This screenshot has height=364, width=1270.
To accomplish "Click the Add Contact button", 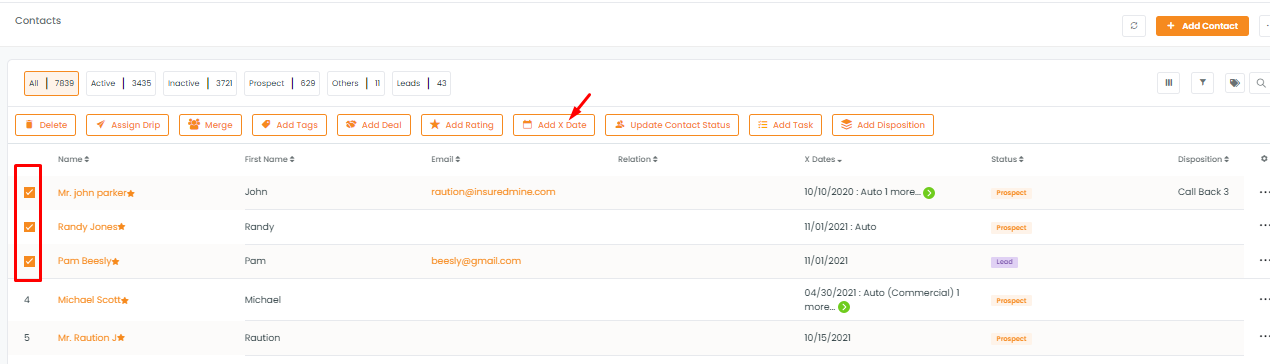I will 1202,26.
